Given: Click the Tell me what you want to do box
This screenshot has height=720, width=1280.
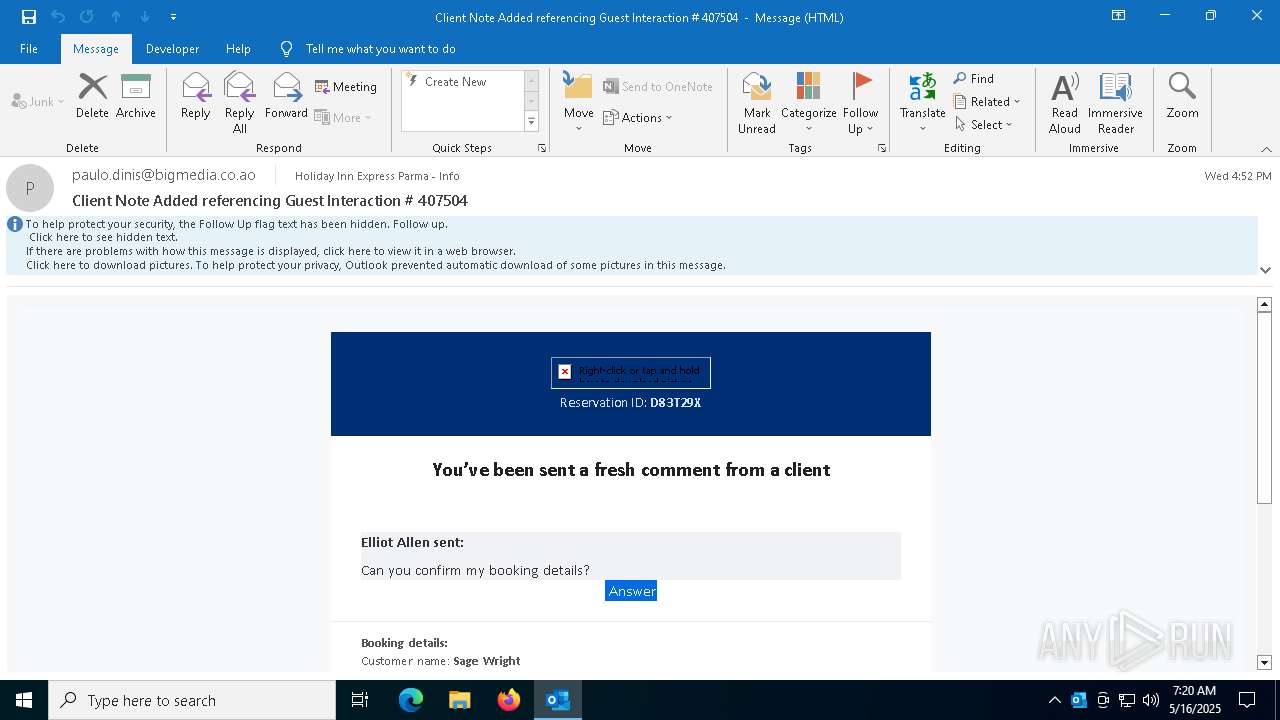Looking at the screenshot, I should [380, 49].
